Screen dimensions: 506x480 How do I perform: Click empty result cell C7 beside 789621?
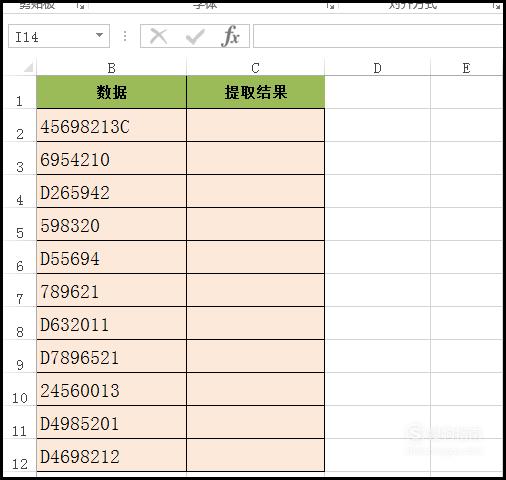tap(255, 290)
